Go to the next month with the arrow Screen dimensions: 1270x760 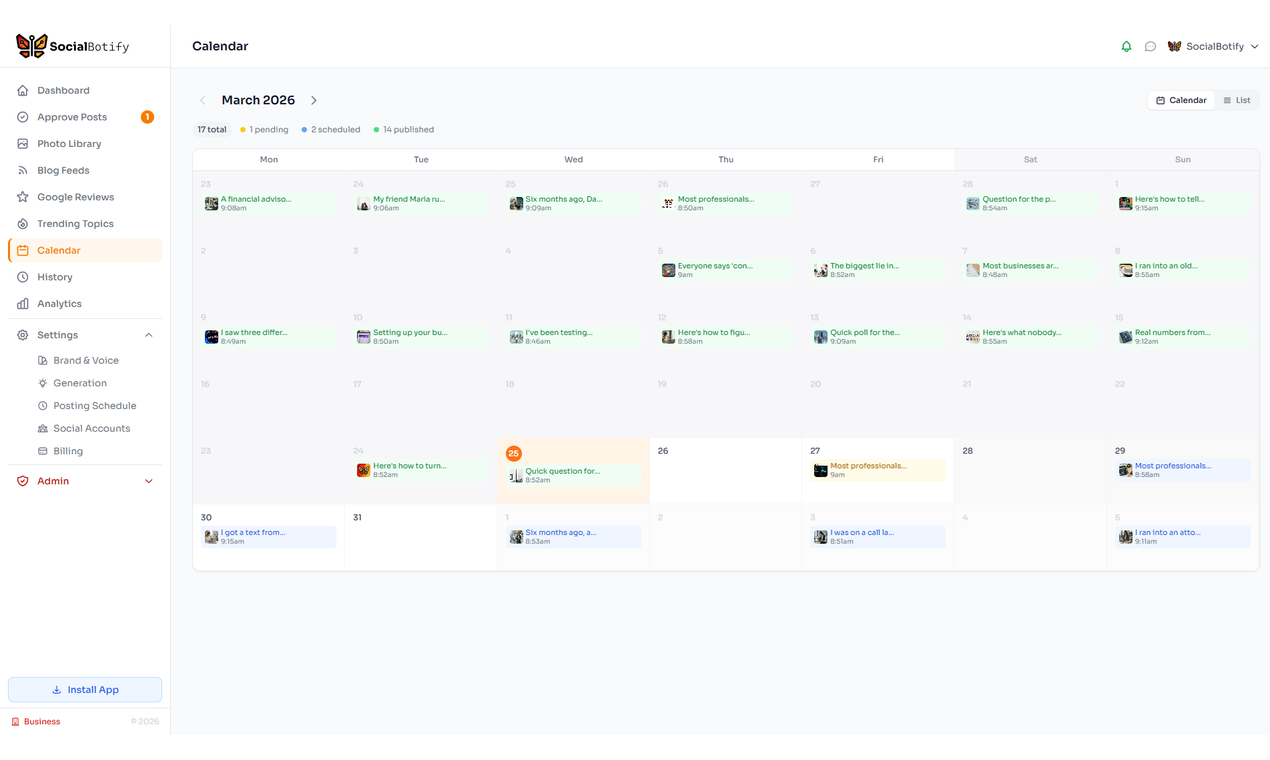point(314,100)
